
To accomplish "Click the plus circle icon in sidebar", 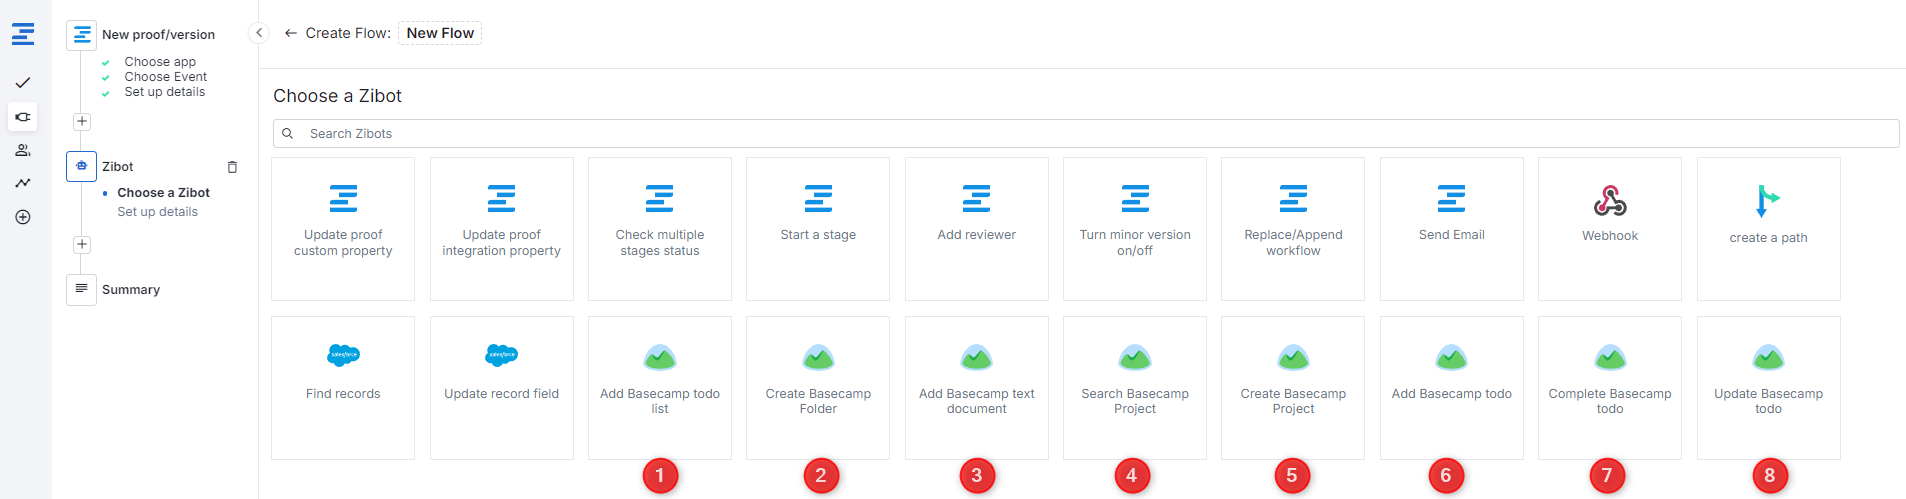I will pos(23,217).
